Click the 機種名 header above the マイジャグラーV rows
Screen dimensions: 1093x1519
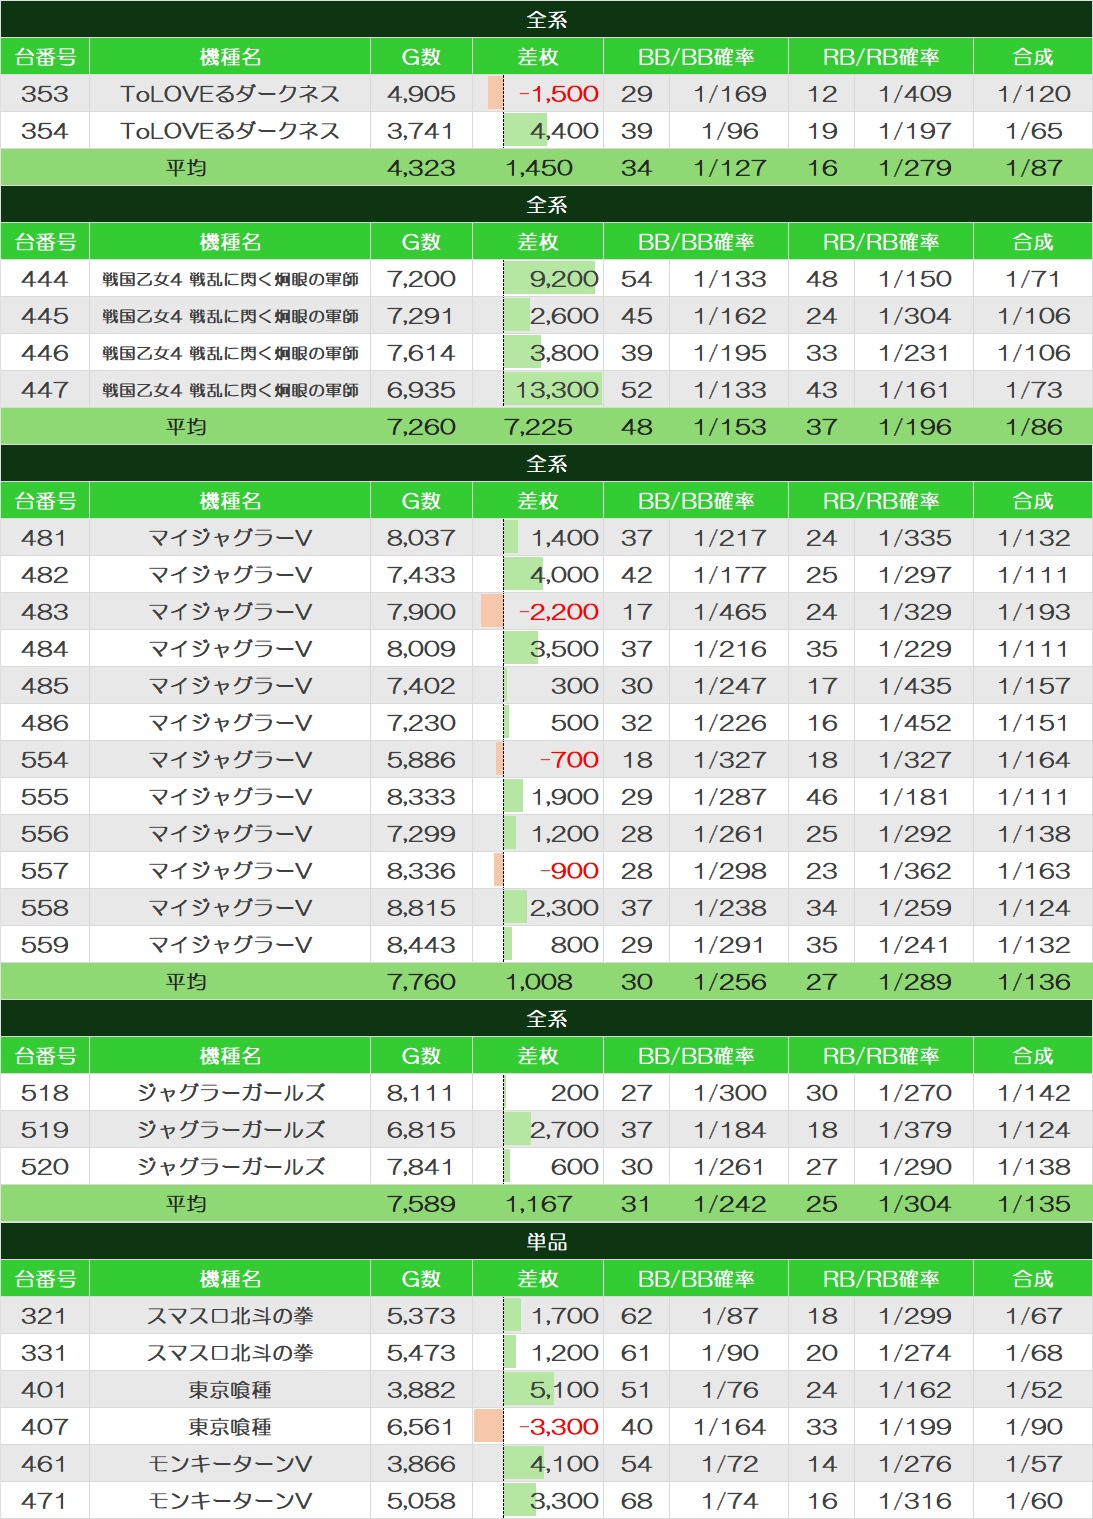pos(230,501)
